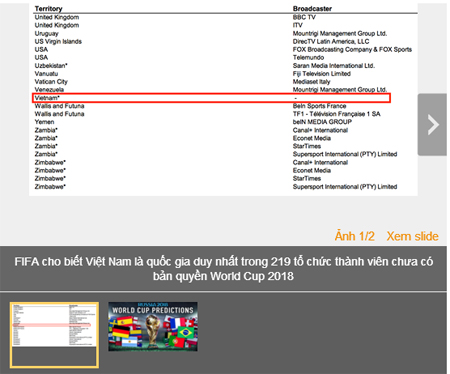The height and width of the screenshot is (374, 450).
Task: Open the Xem slide link
Action: (x=412, y=236)
